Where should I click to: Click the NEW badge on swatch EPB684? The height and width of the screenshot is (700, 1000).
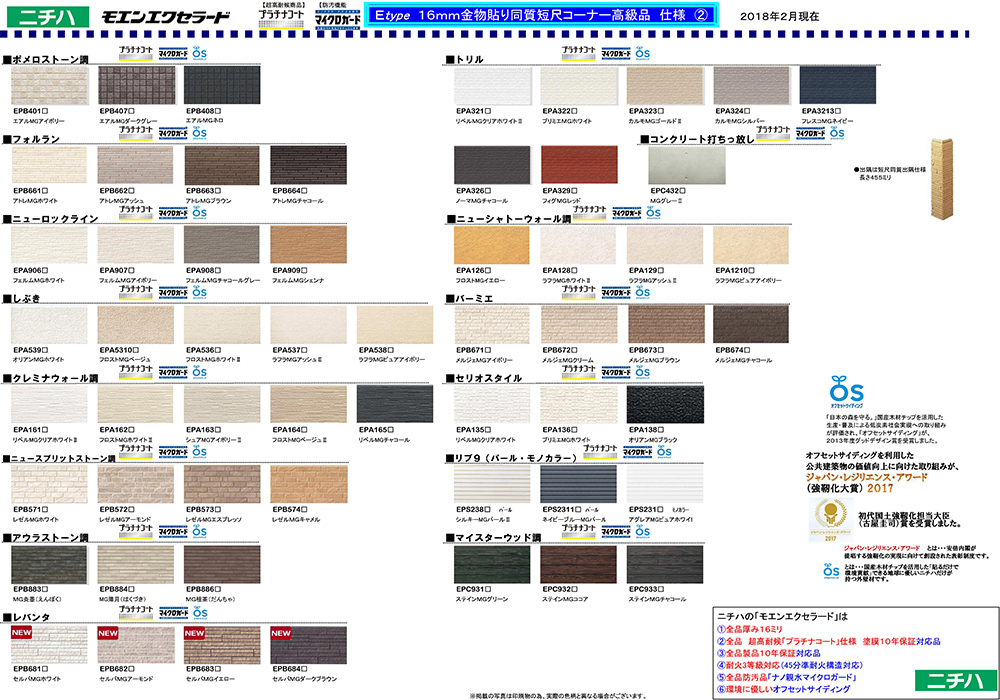tap(281, 632)
